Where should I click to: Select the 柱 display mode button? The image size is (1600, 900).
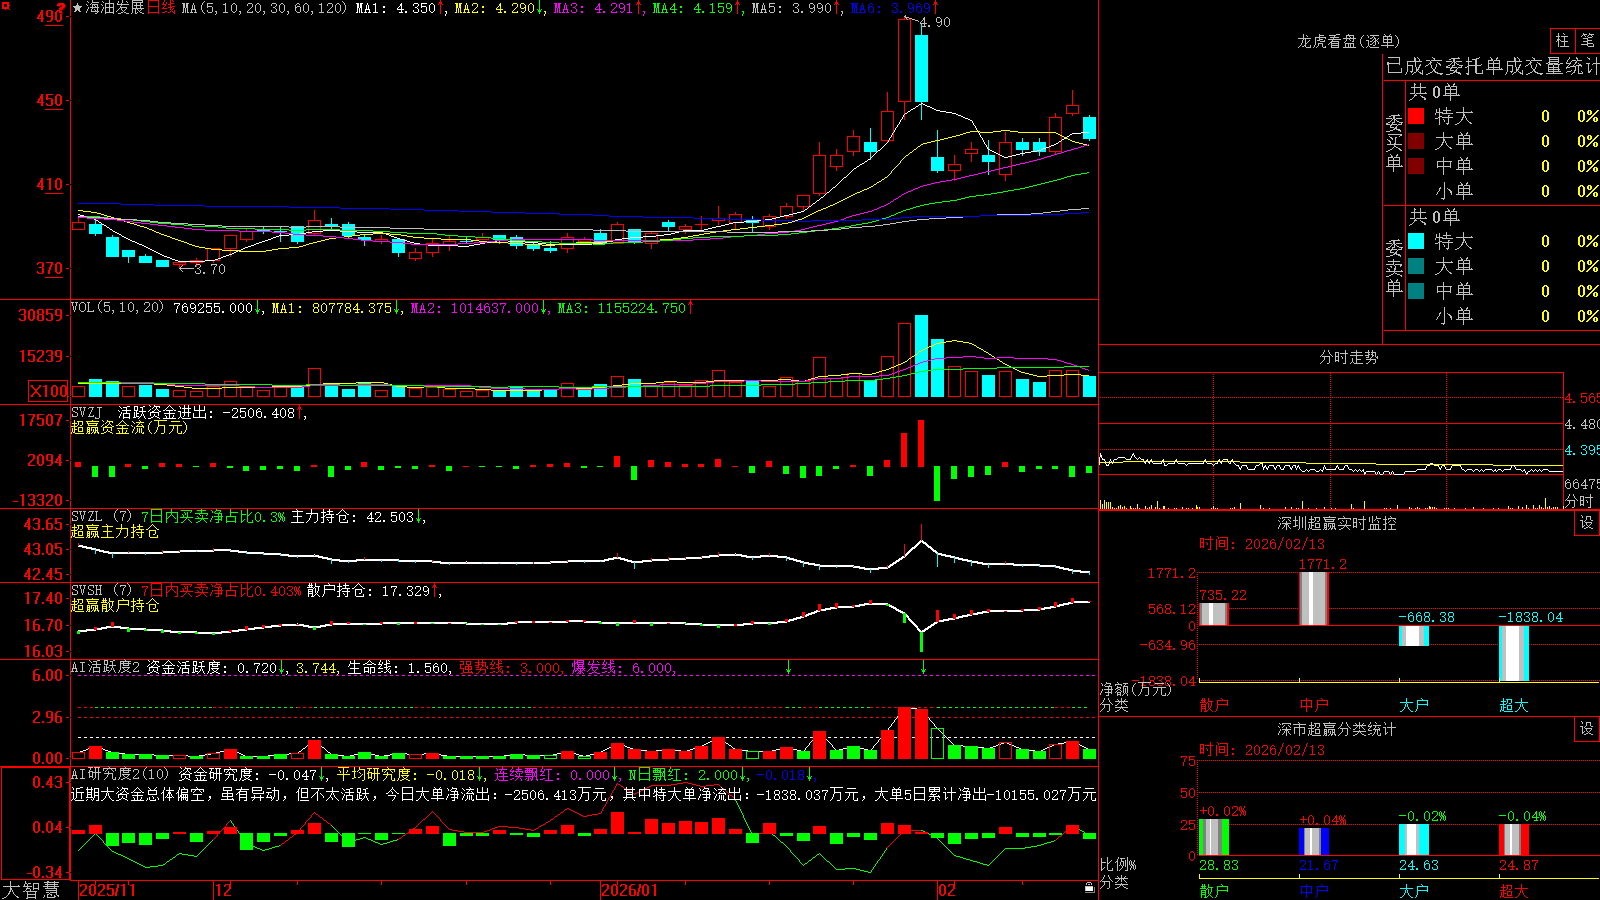point(1562,41)
